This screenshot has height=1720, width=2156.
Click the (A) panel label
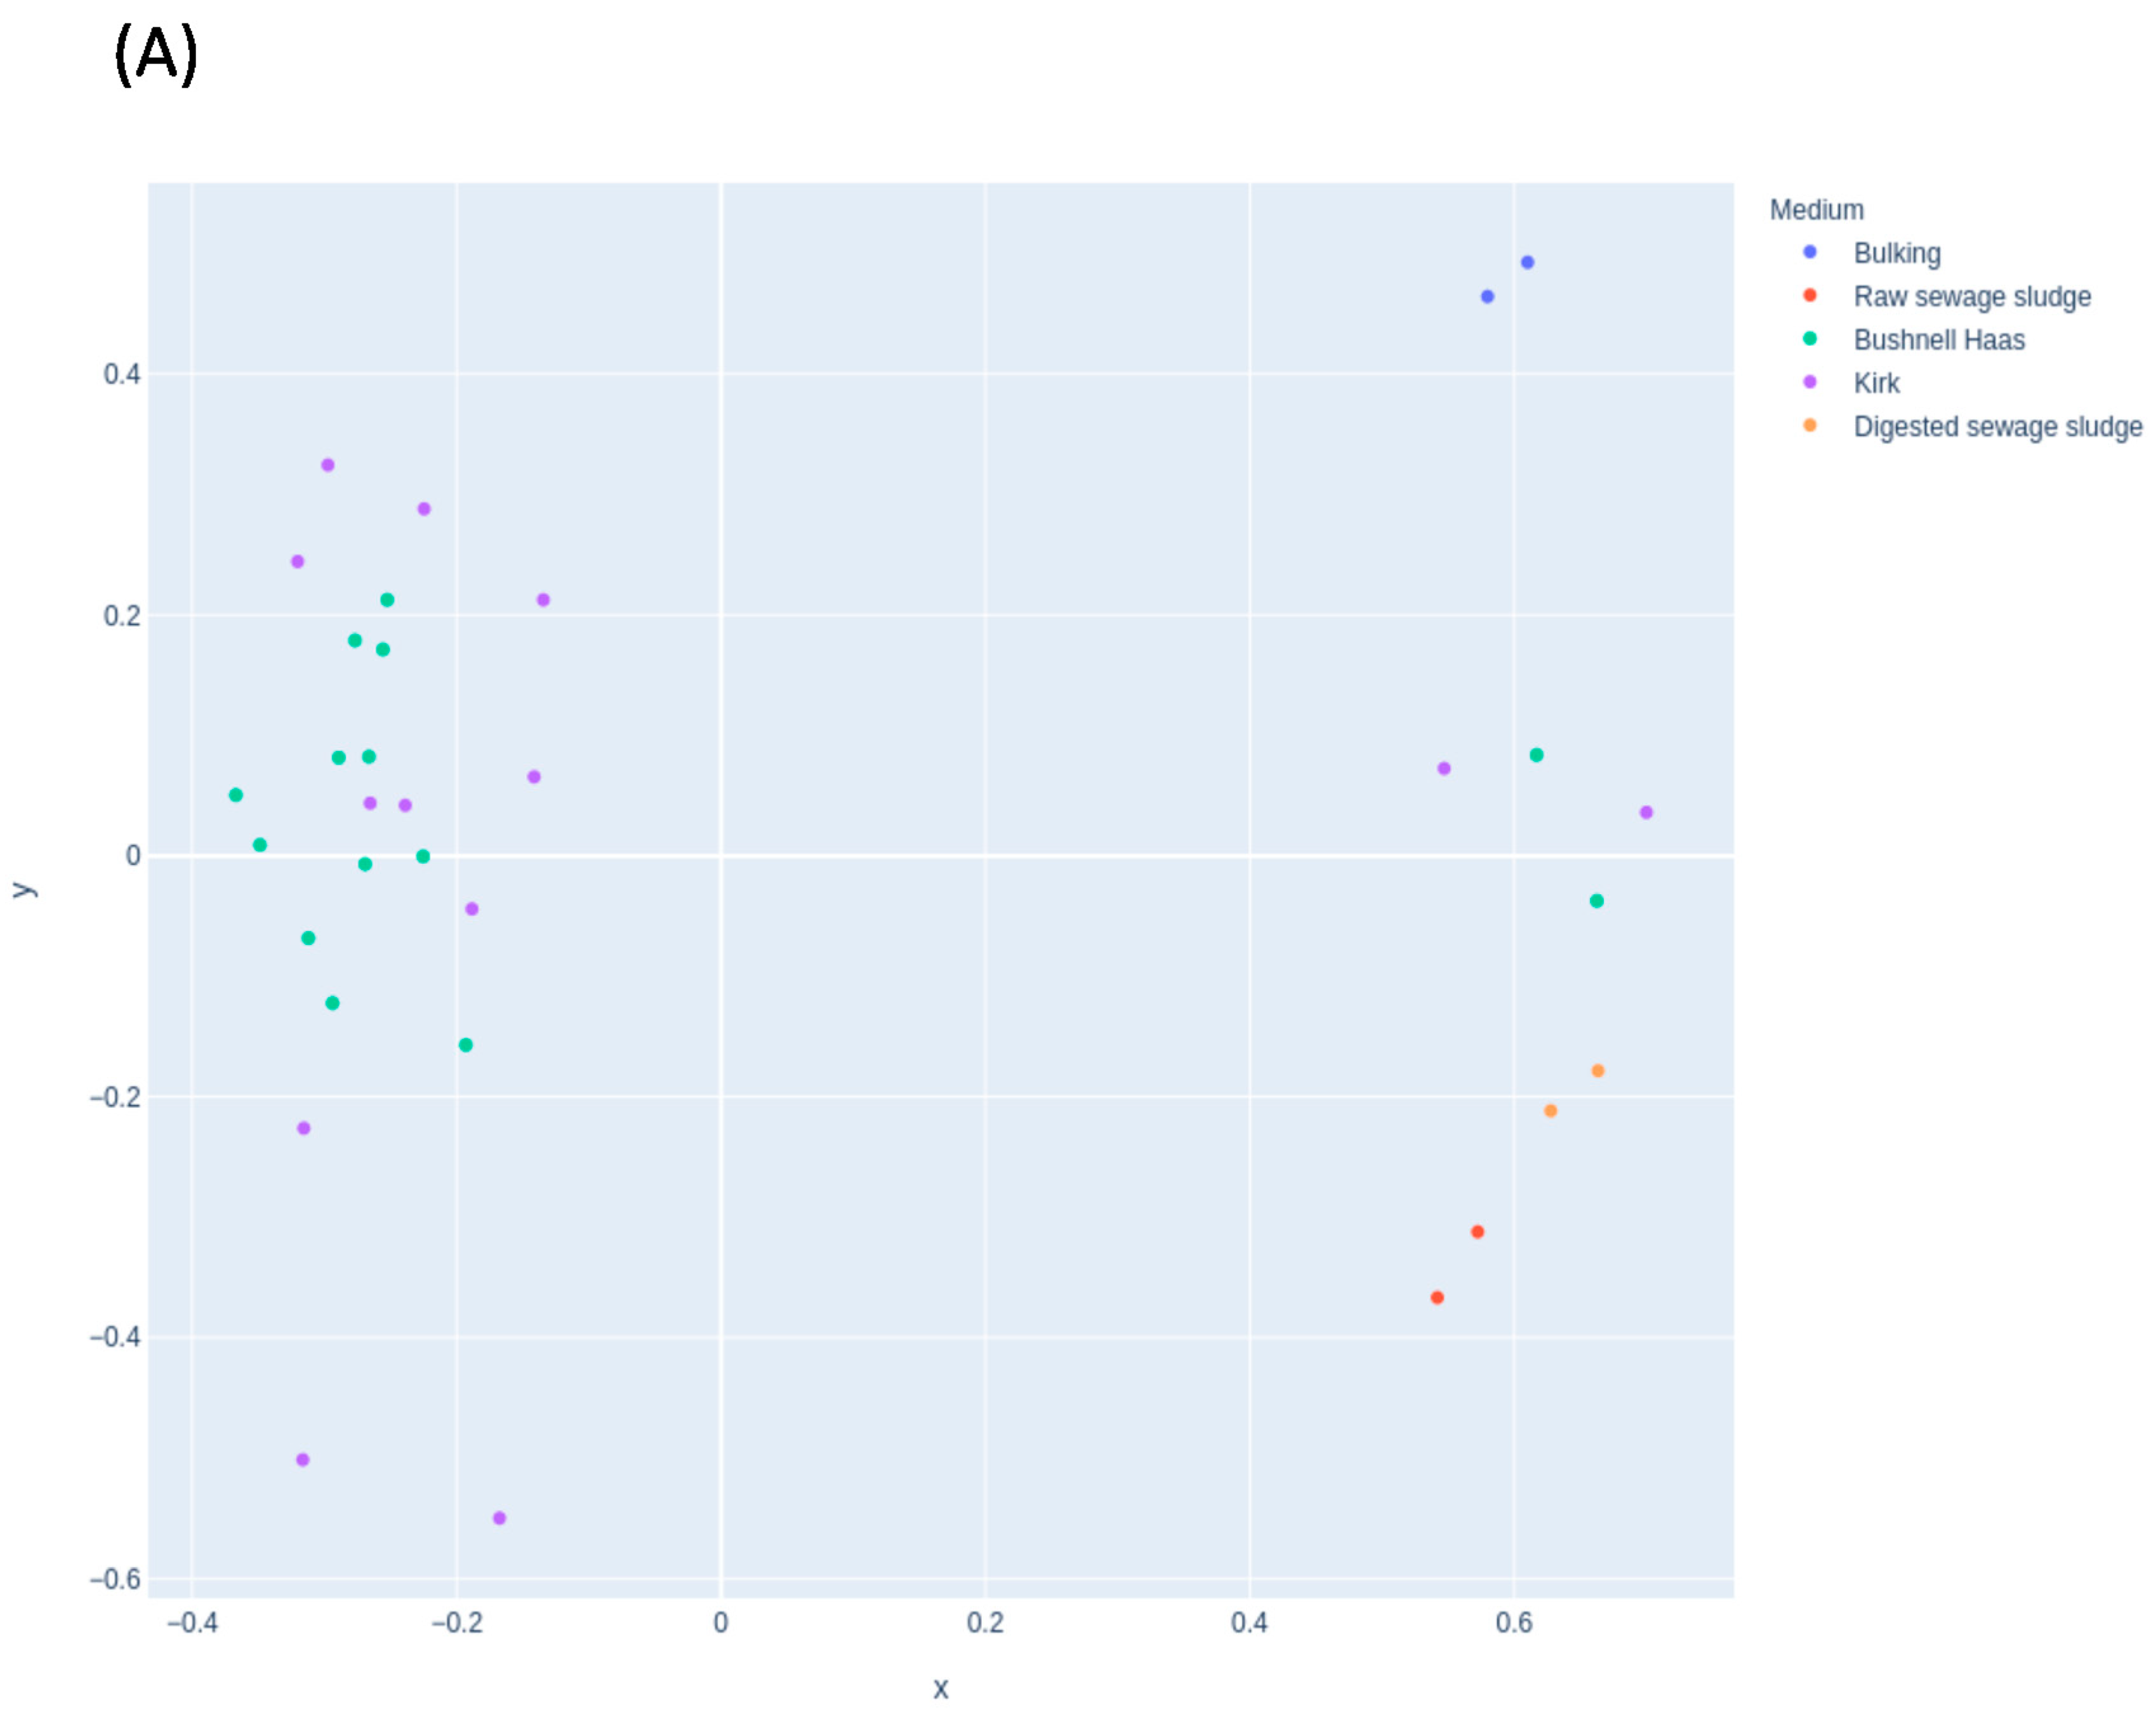tap(156, 55)
